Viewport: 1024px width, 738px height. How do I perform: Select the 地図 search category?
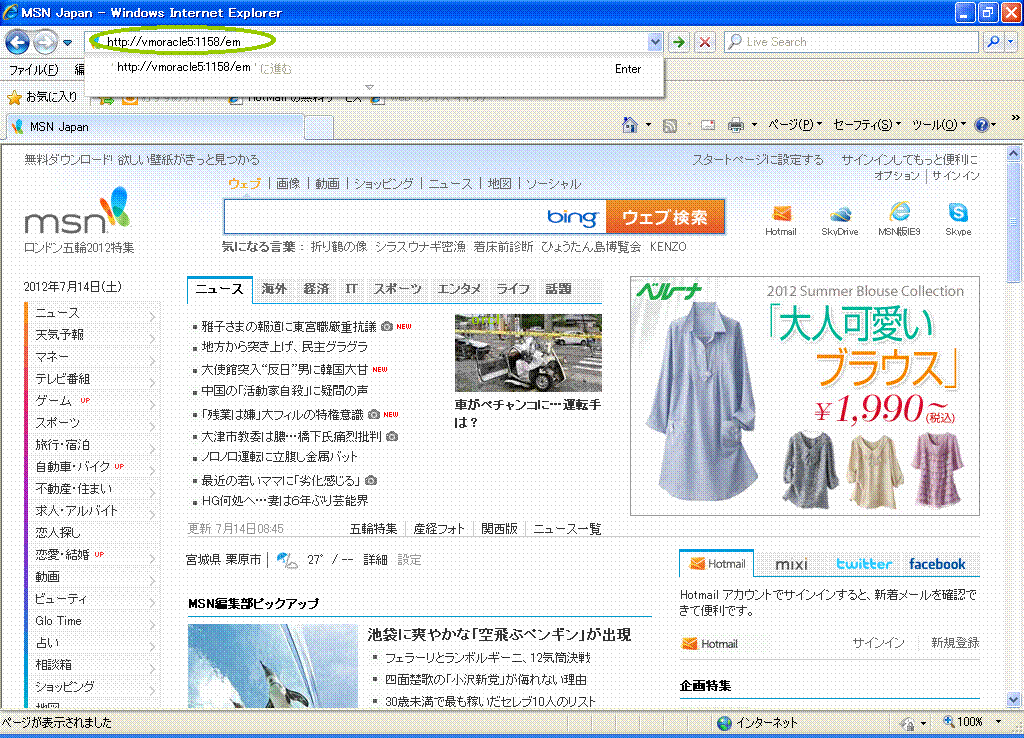coord(500,184)
